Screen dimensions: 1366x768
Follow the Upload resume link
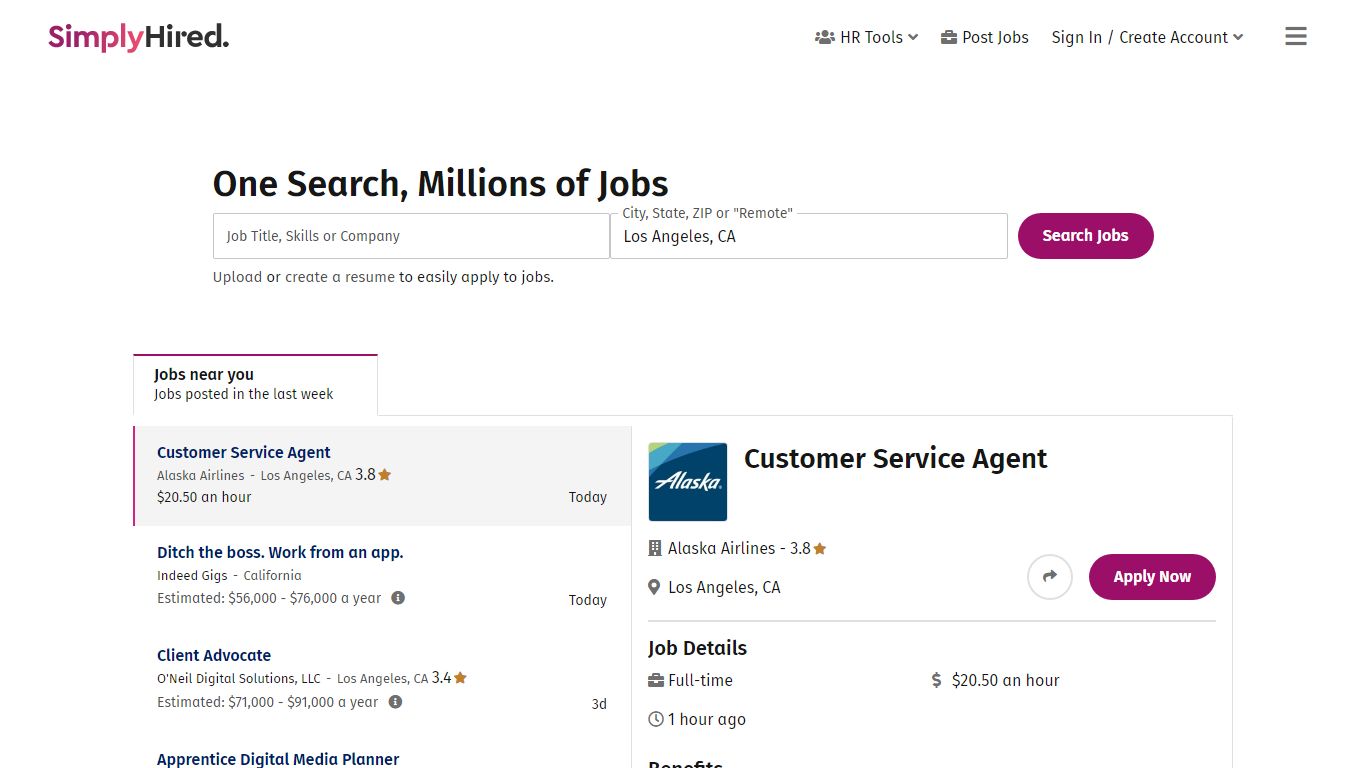click(237, 277)
